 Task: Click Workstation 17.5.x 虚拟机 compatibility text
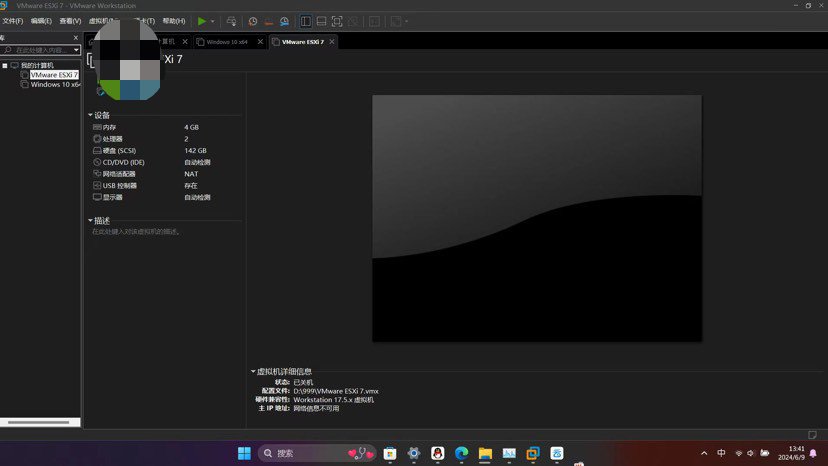coord(333,400)
